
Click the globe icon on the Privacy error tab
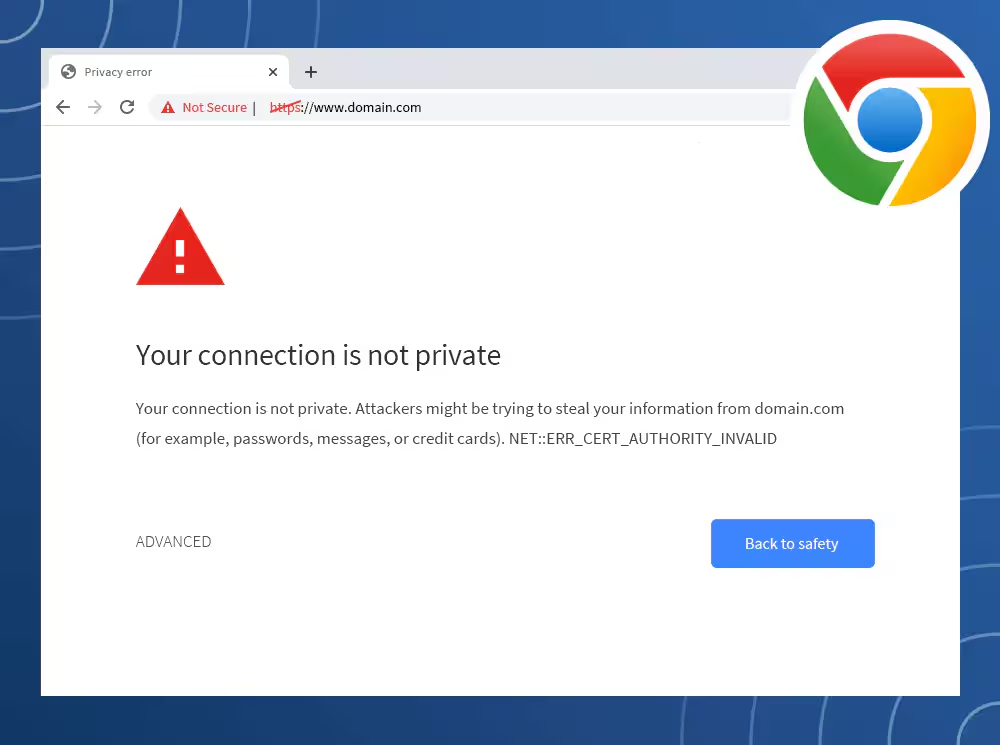point(68,72)
